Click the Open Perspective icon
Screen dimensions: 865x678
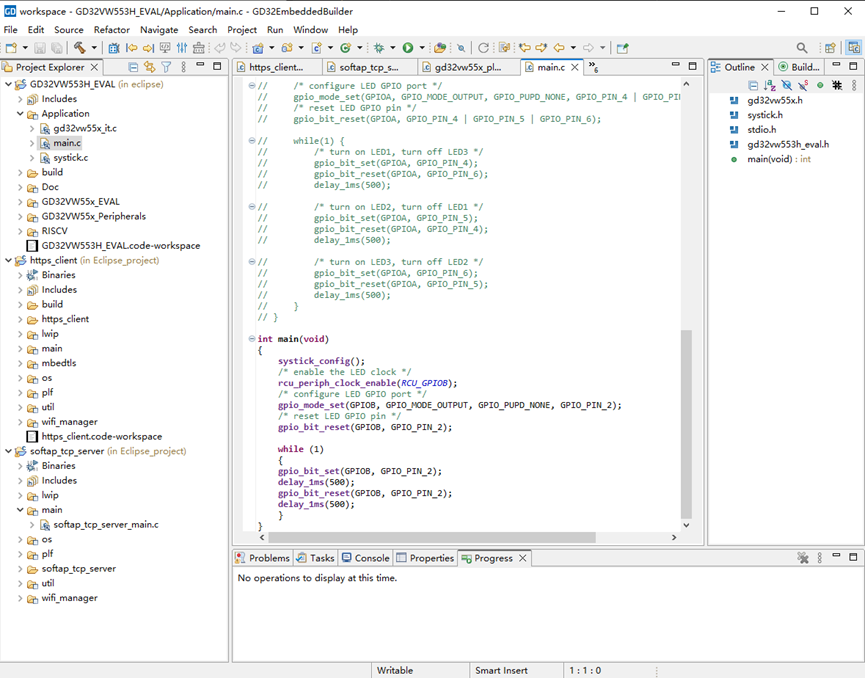tap(830, 48)
